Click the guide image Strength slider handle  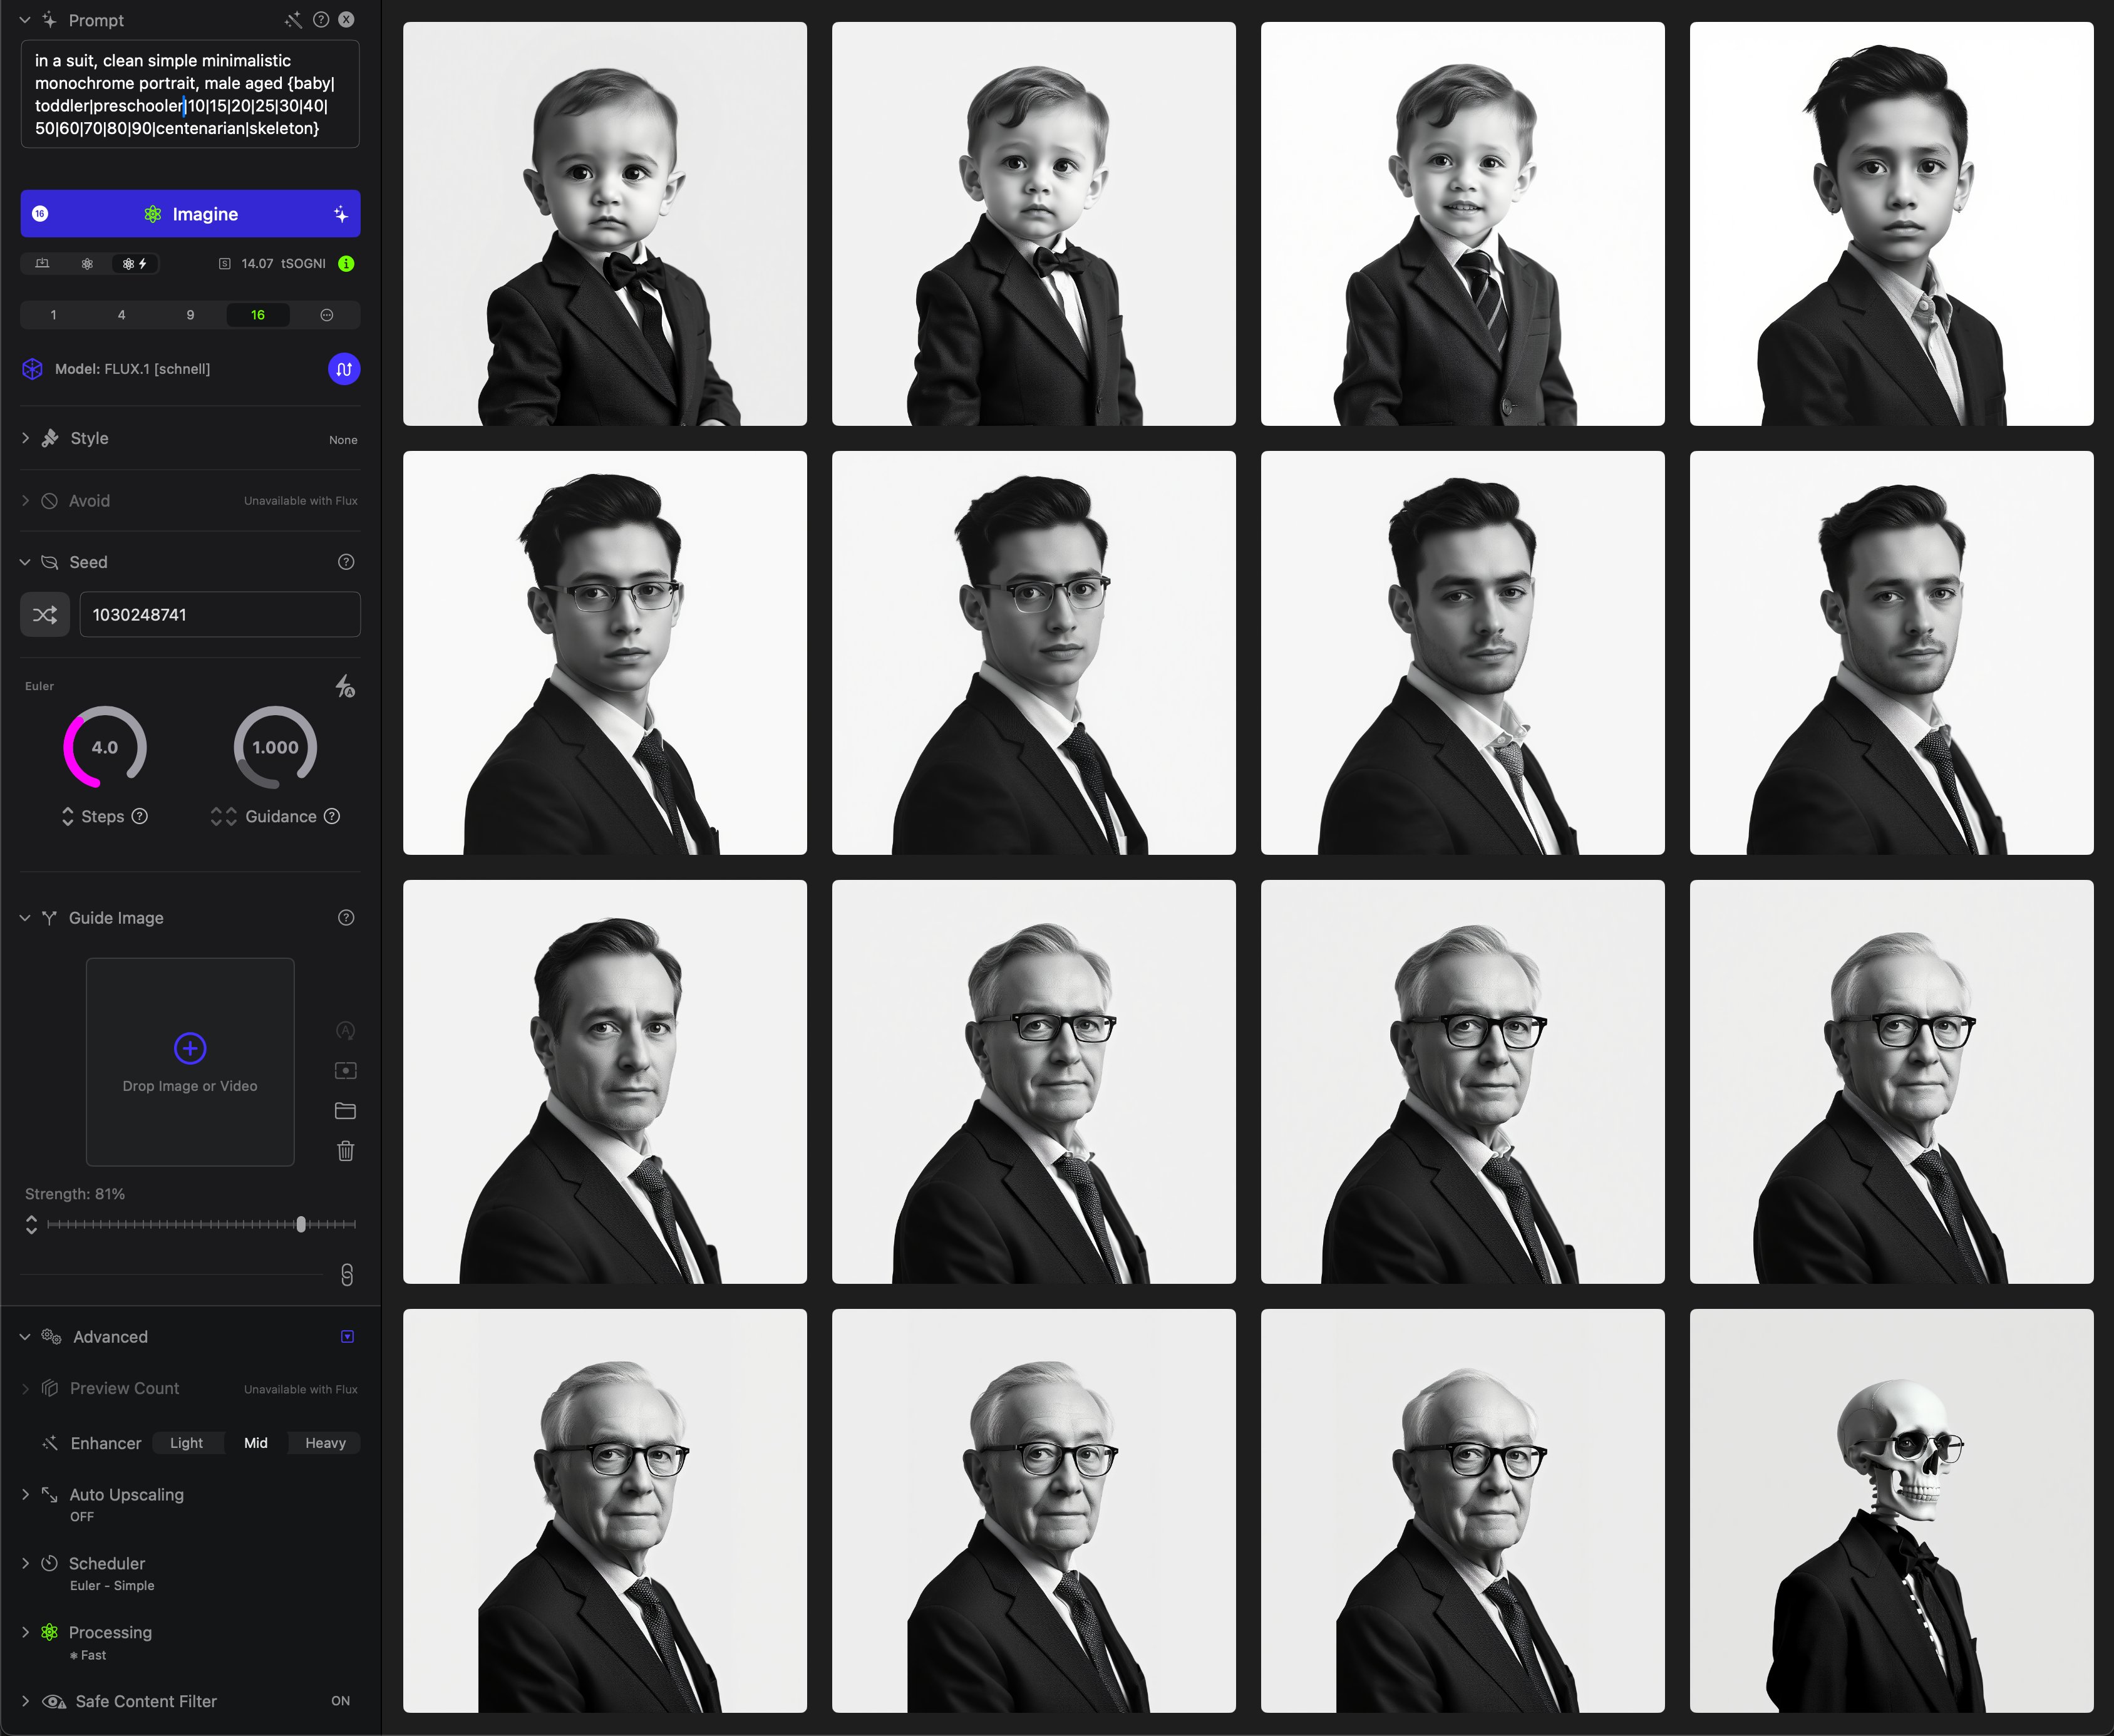(x=301, y=1224)
